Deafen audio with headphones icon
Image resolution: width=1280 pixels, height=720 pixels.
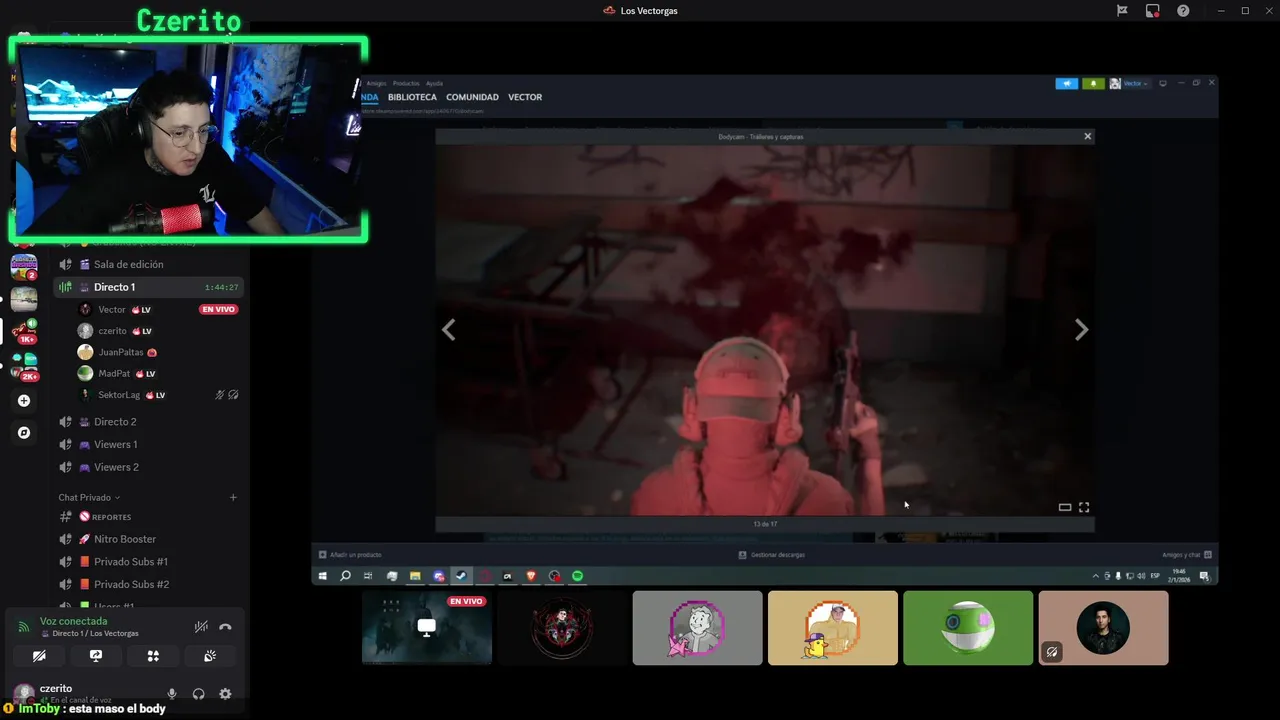coord(199,694)
